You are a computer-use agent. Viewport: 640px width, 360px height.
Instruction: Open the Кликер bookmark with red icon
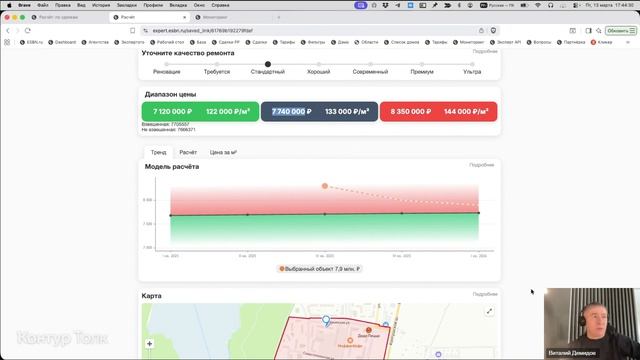coord(602,42)
